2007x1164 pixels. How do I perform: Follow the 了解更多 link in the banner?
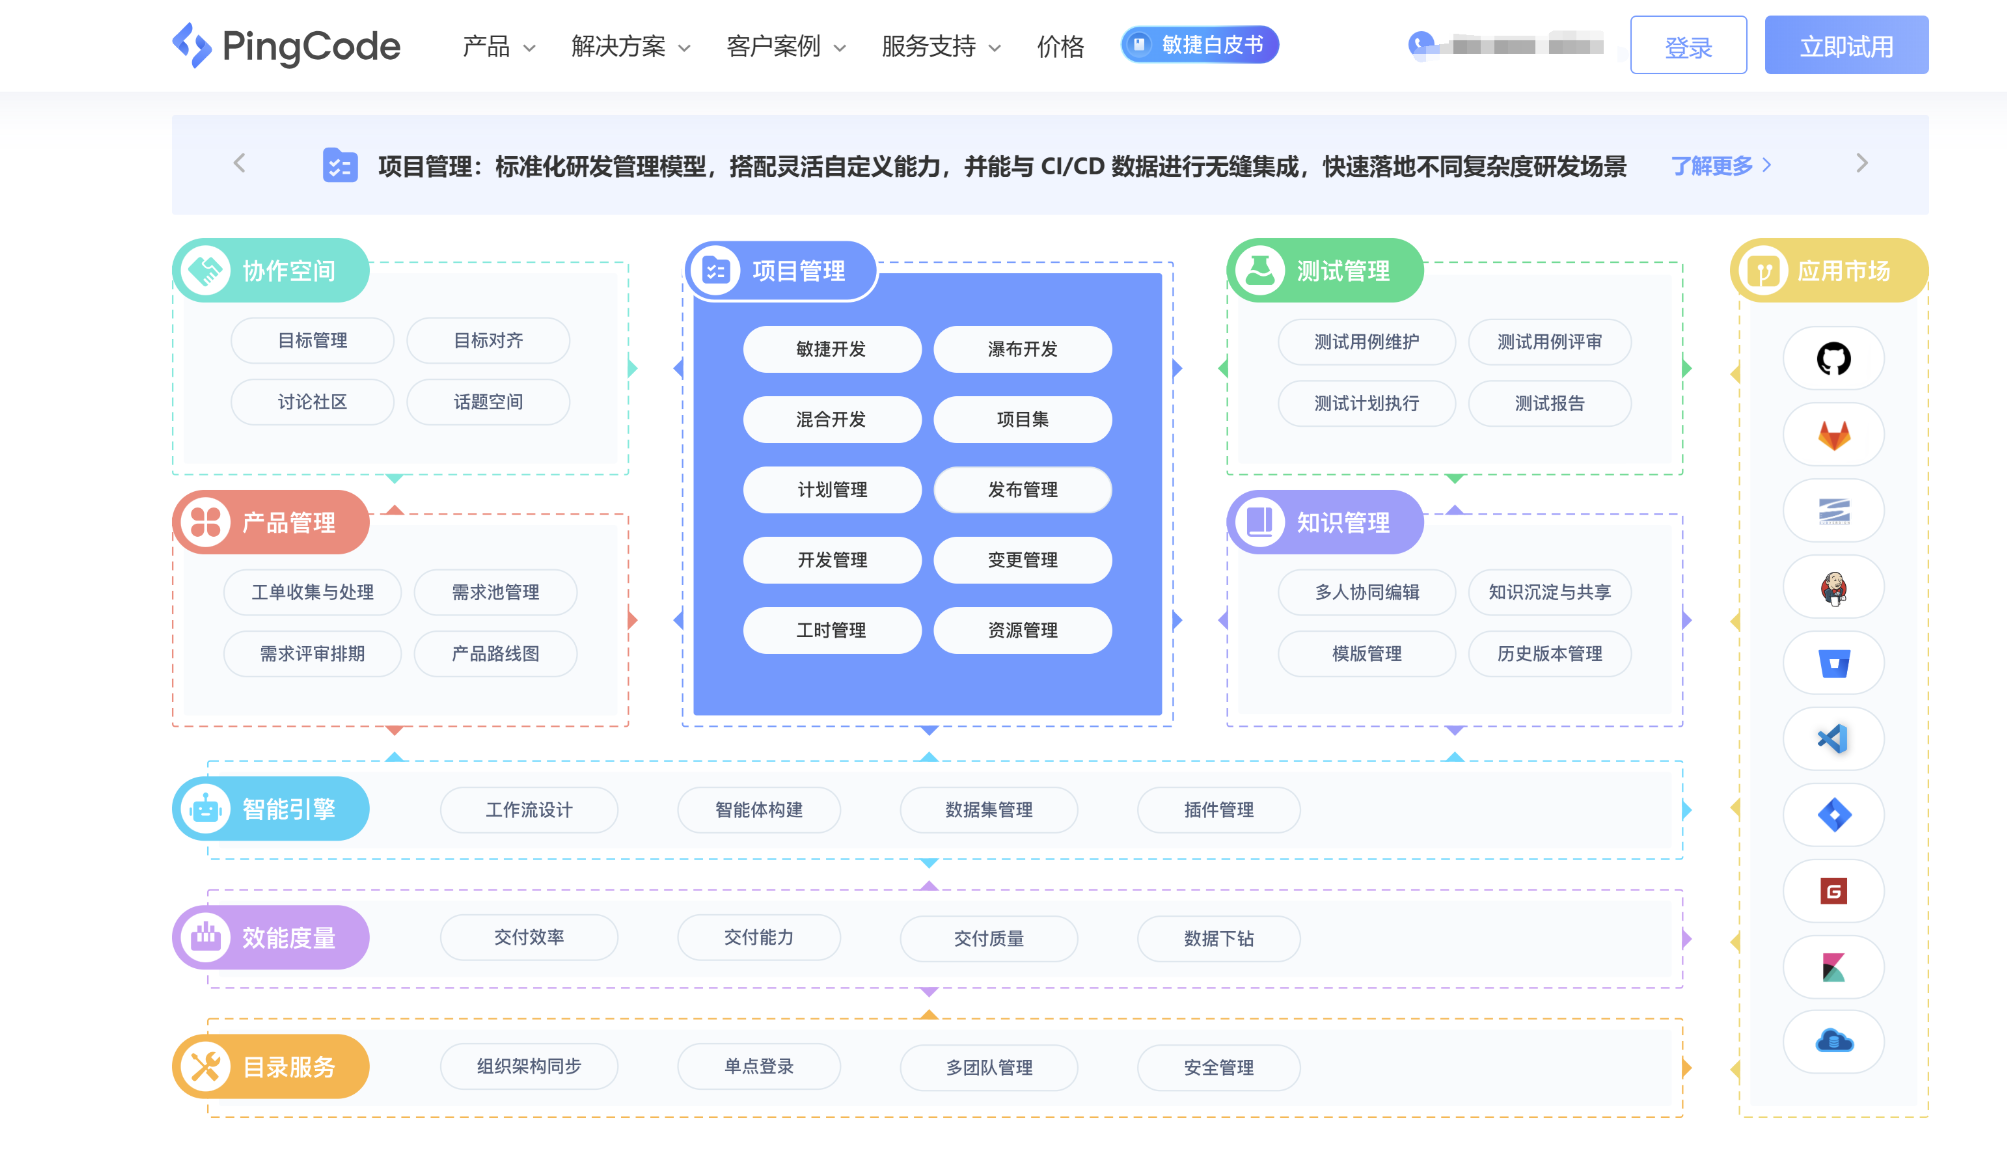[1712, 165]
